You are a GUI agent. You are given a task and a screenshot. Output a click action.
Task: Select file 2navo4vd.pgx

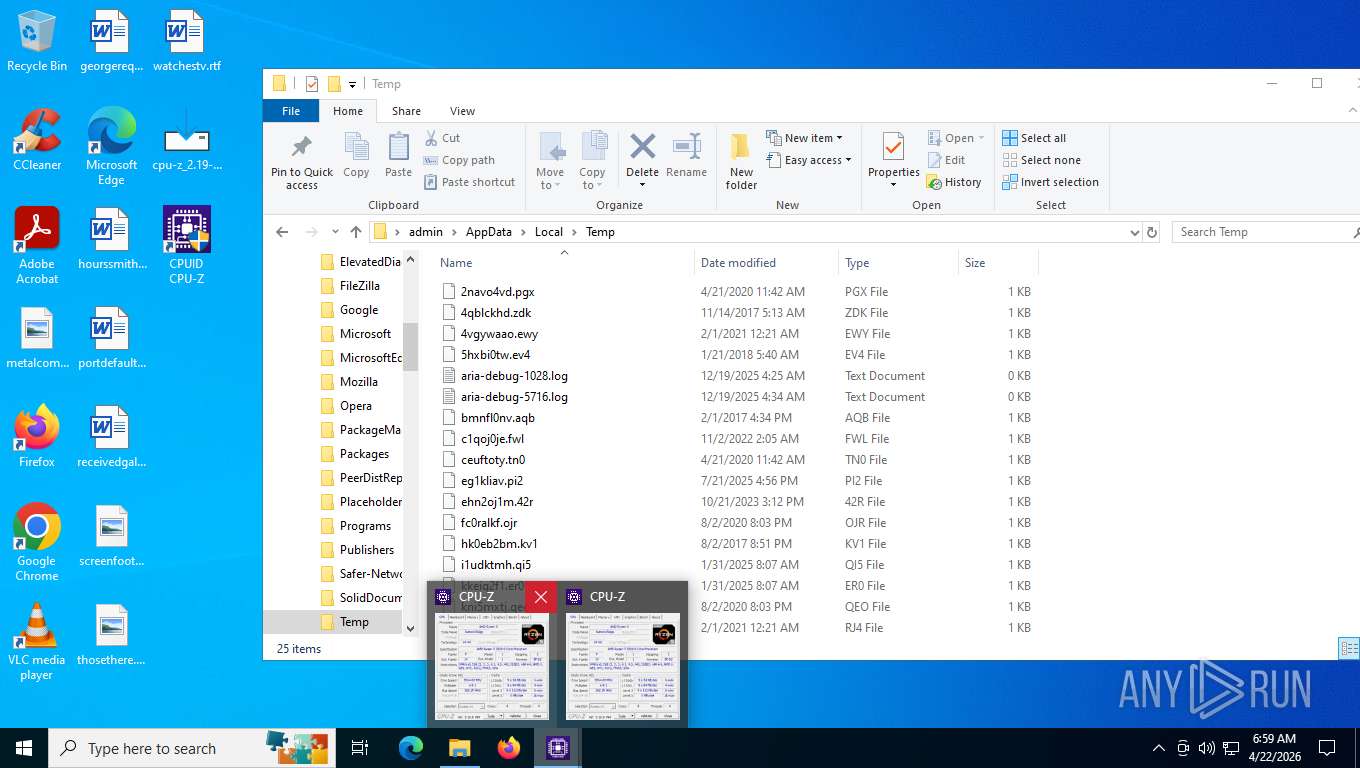point(497,292)
